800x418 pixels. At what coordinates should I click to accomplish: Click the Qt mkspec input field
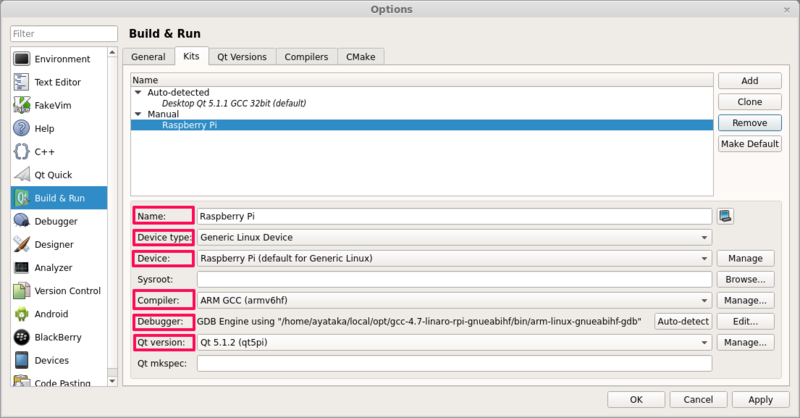454,363
